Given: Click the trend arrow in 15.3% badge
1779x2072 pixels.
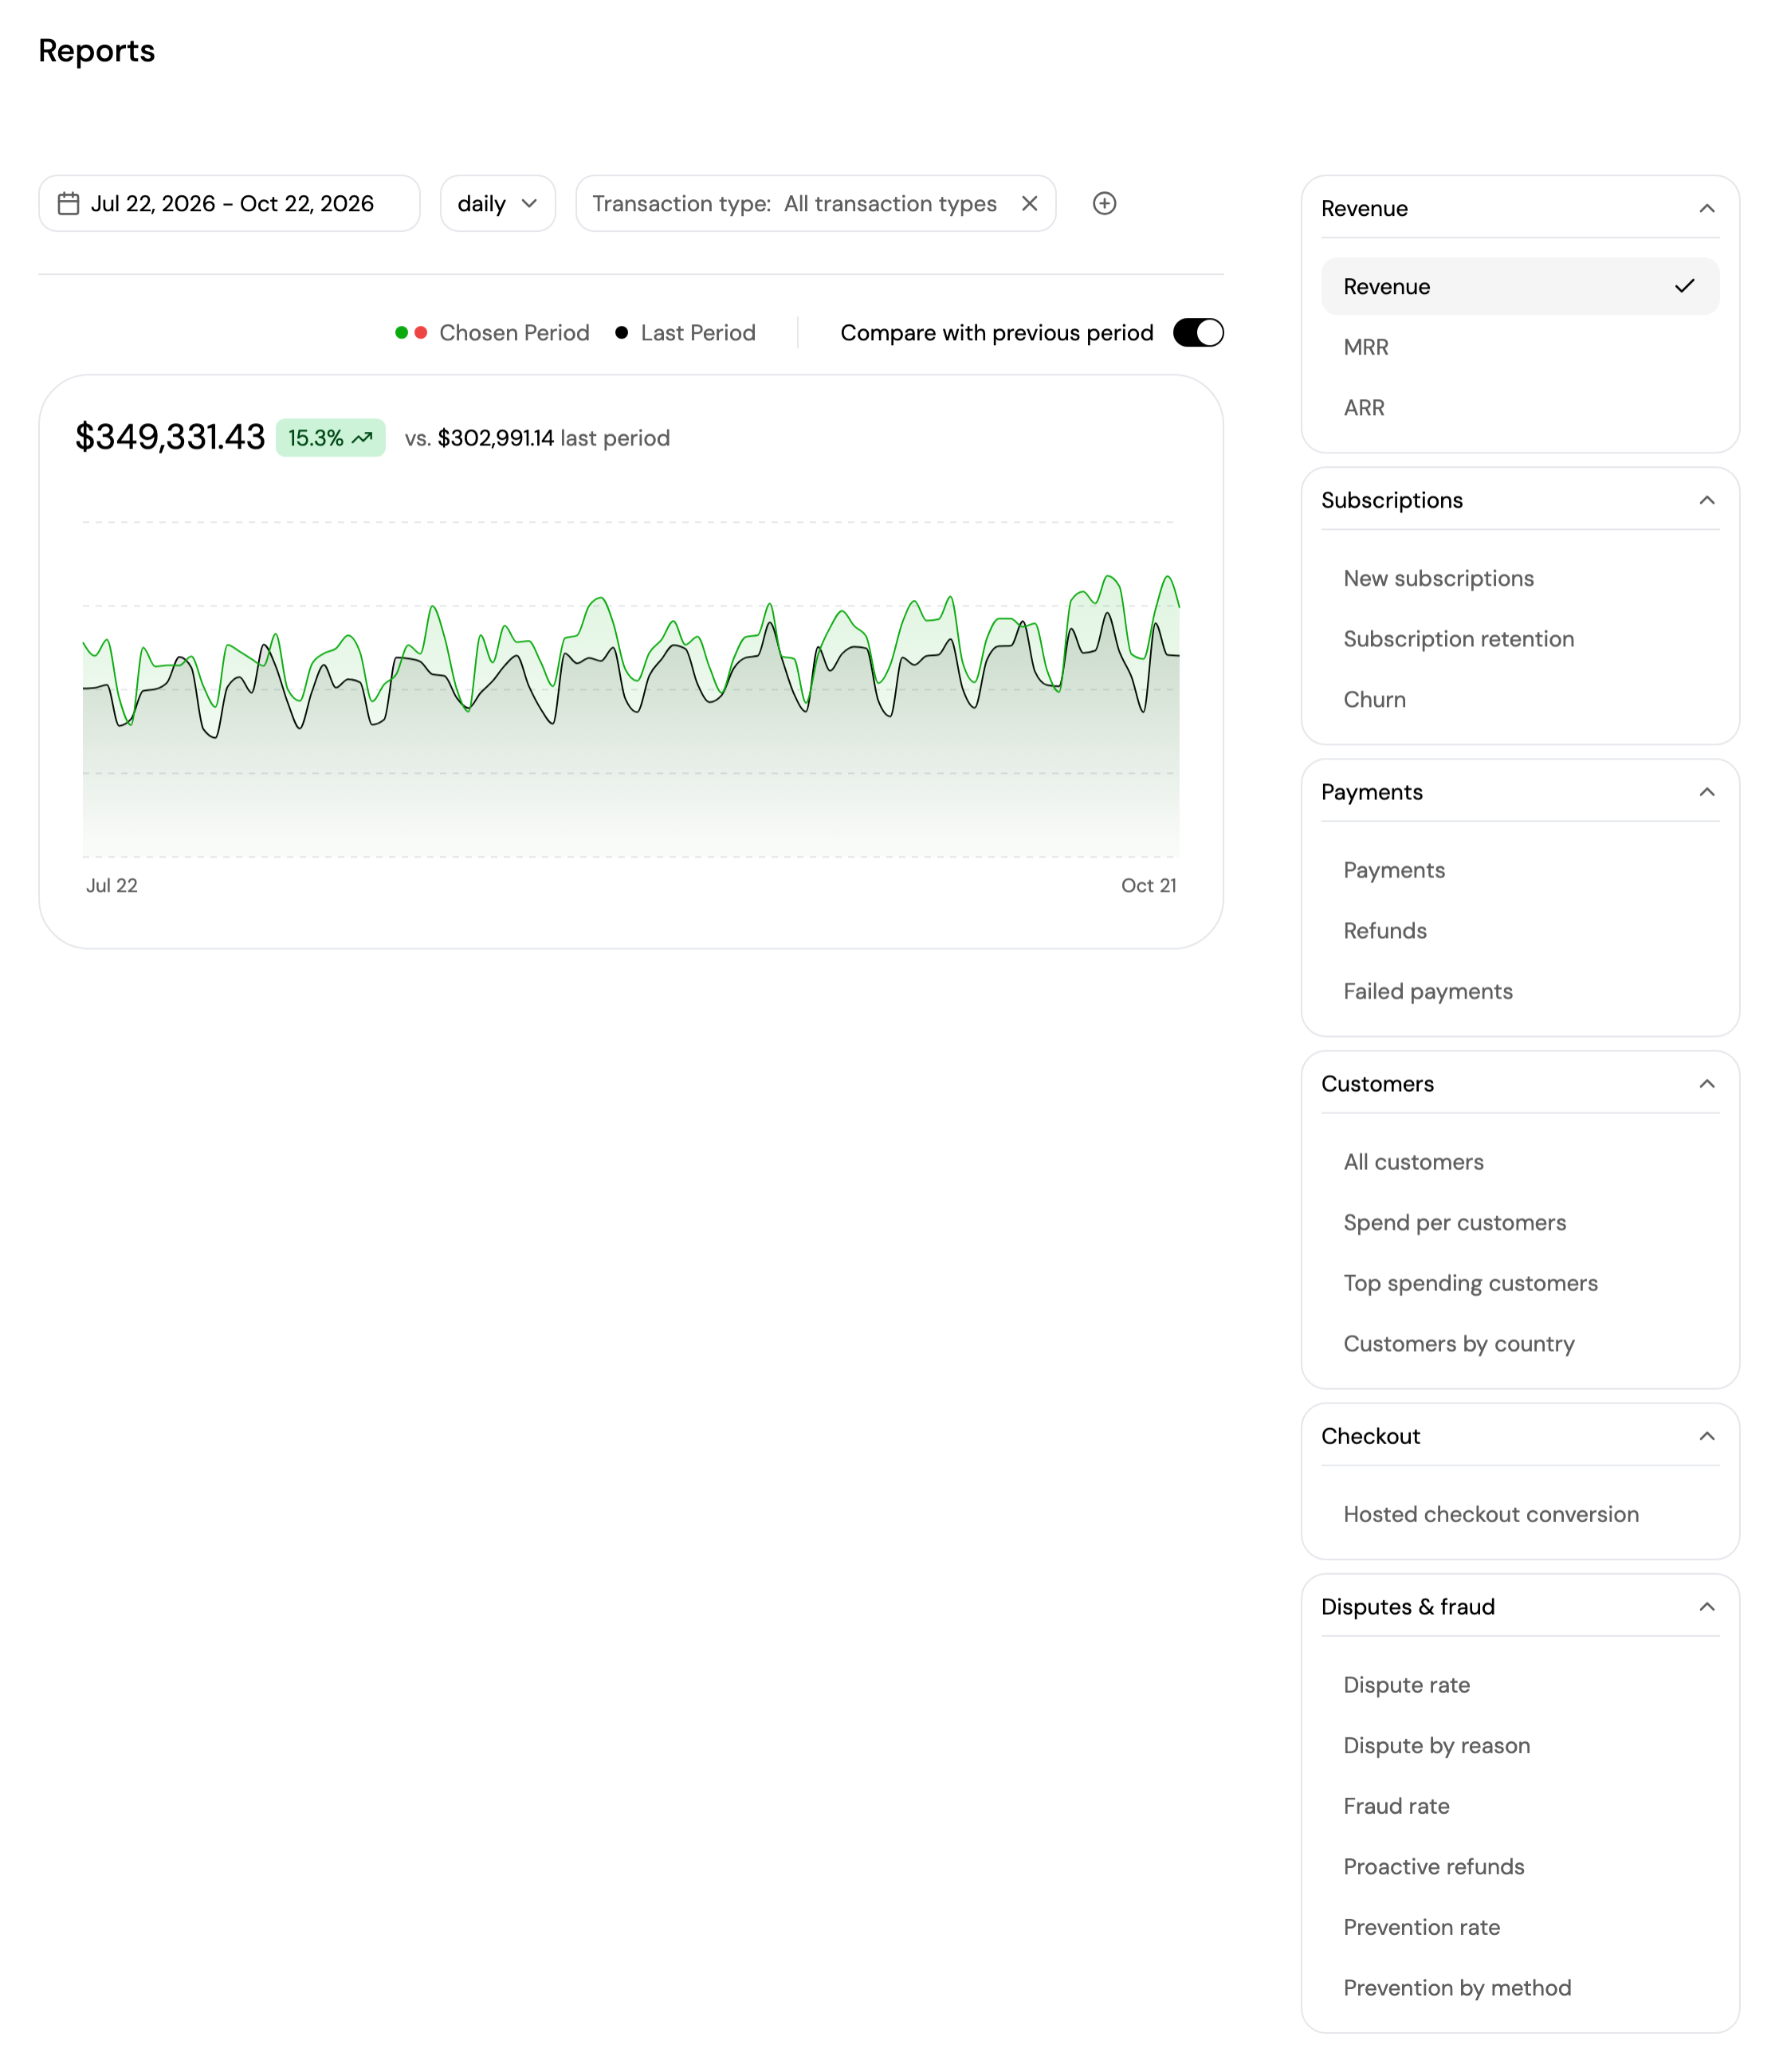Looking at the screenshot, I should pyautogui.click(x=362, y=438).
